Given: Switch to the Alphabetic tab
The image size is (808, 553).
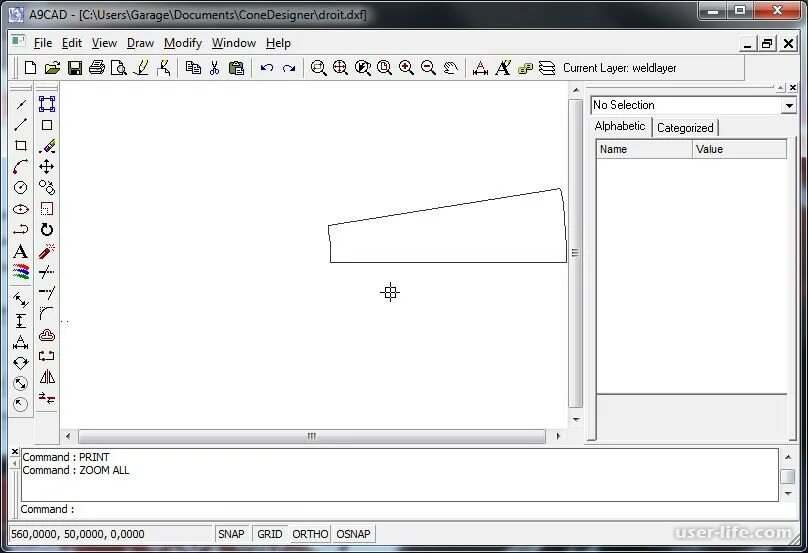Looking at the screenshot, I should 620,126.
